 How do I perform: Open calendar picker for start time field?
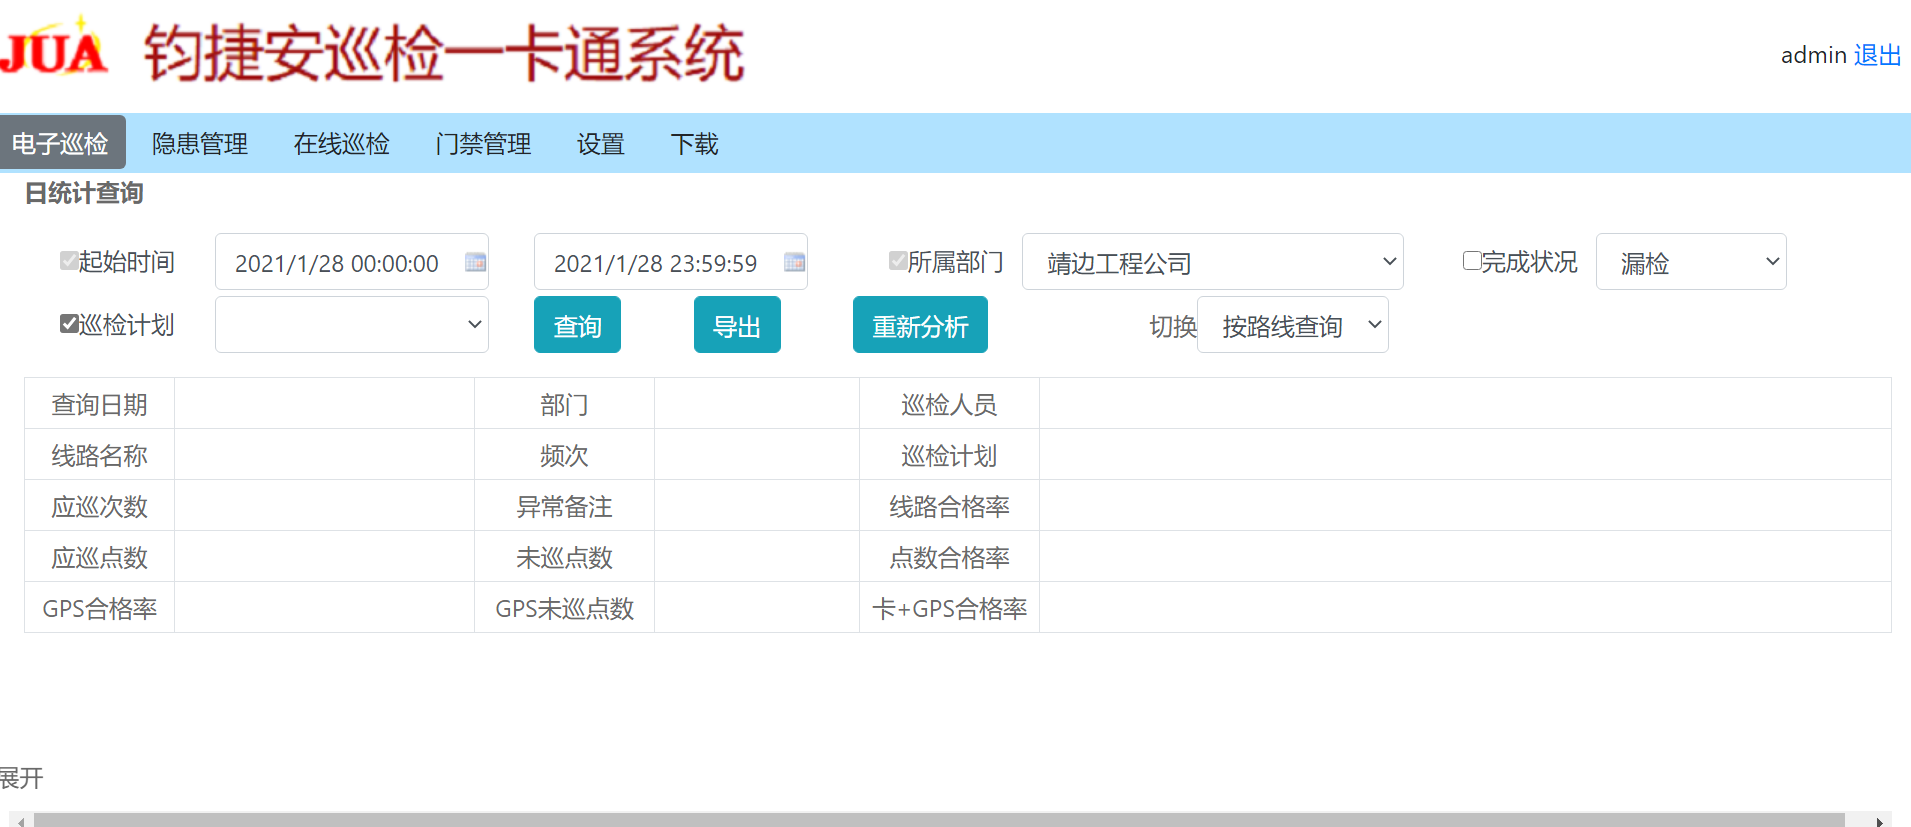475,262
